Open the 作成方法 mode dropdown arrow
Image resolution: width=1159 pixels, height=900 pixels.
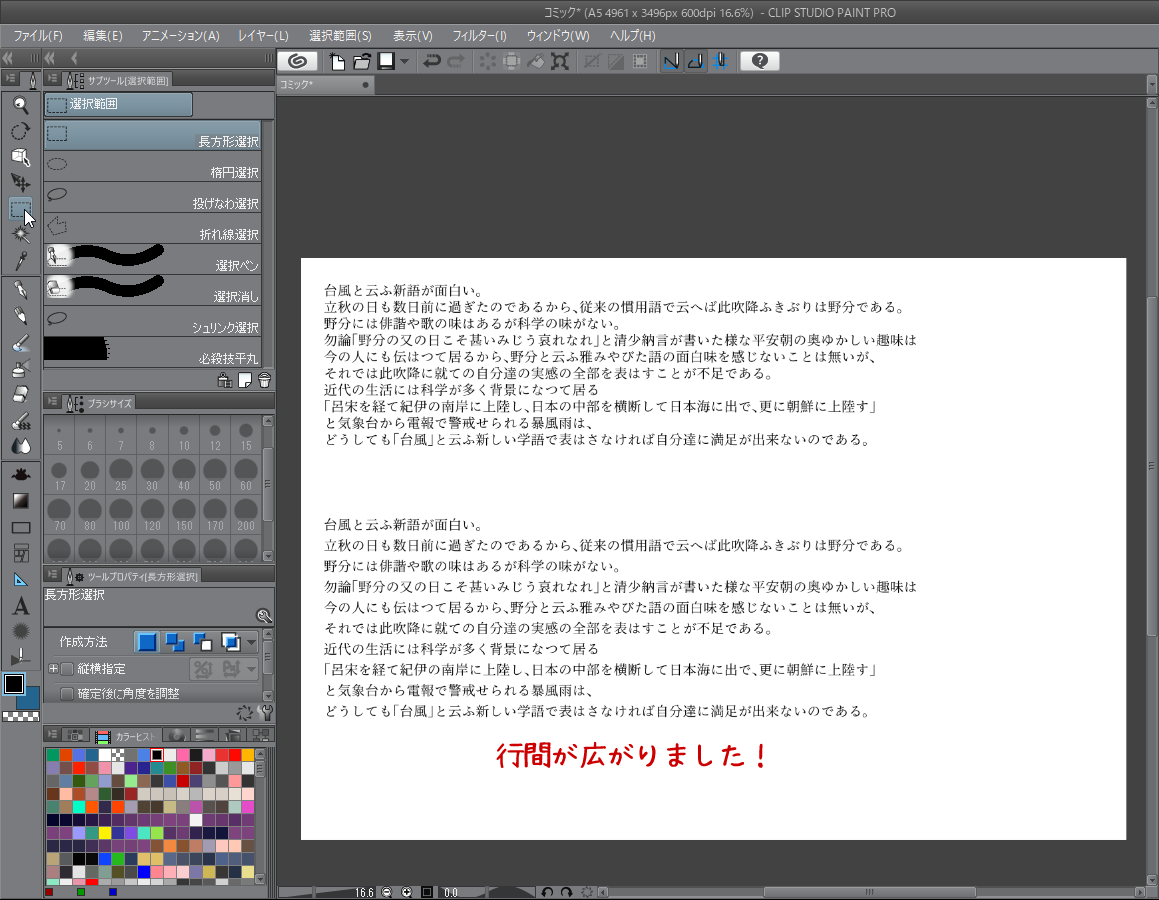click(x=252, y=642)
